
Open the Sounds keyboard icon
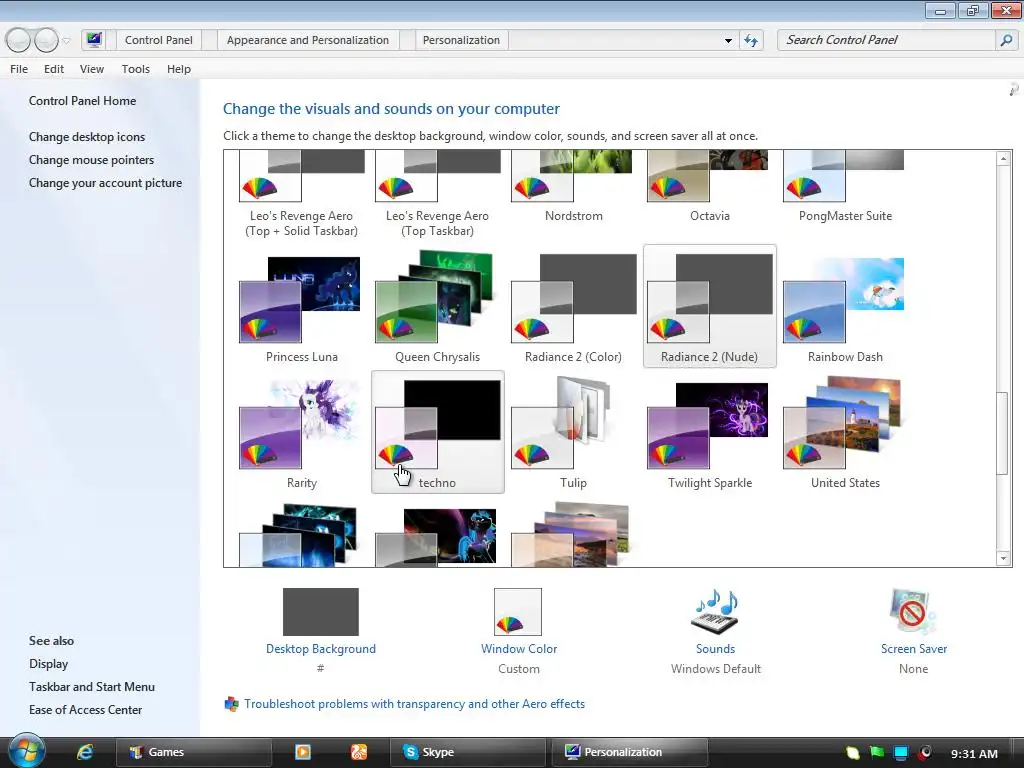coord(715,612)
